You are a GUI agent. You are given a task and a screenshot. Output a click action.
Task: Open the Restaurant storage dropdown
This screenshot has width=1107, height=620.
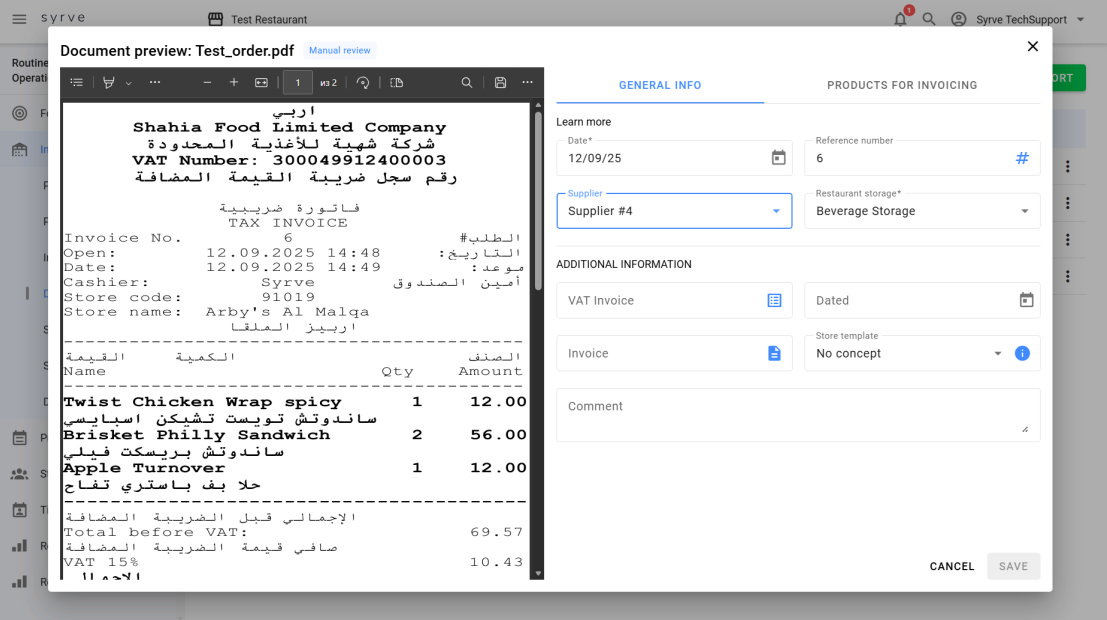[x=922, y=211]
